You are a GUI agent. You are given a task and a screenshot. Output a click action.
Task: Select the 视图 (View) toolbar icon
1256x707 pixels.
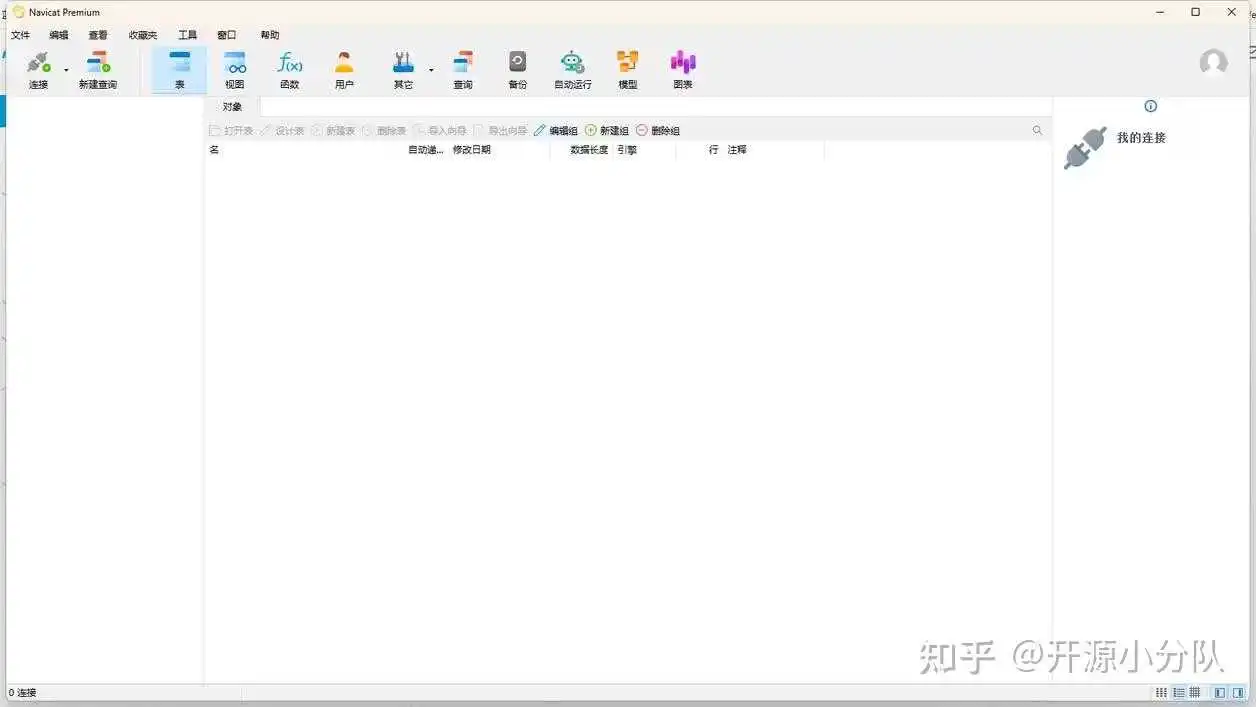[x=234, y=69]
